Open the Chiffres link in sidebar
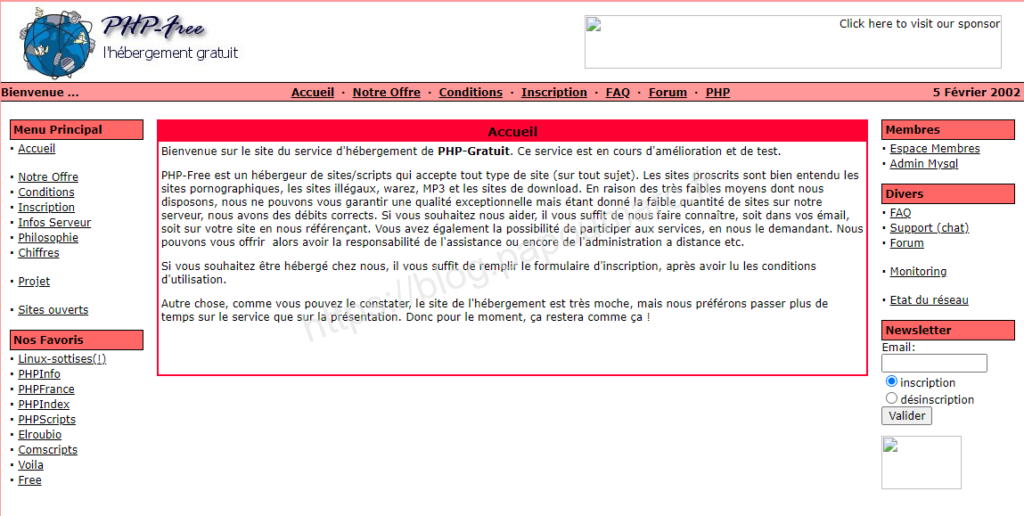 [38, 253]
